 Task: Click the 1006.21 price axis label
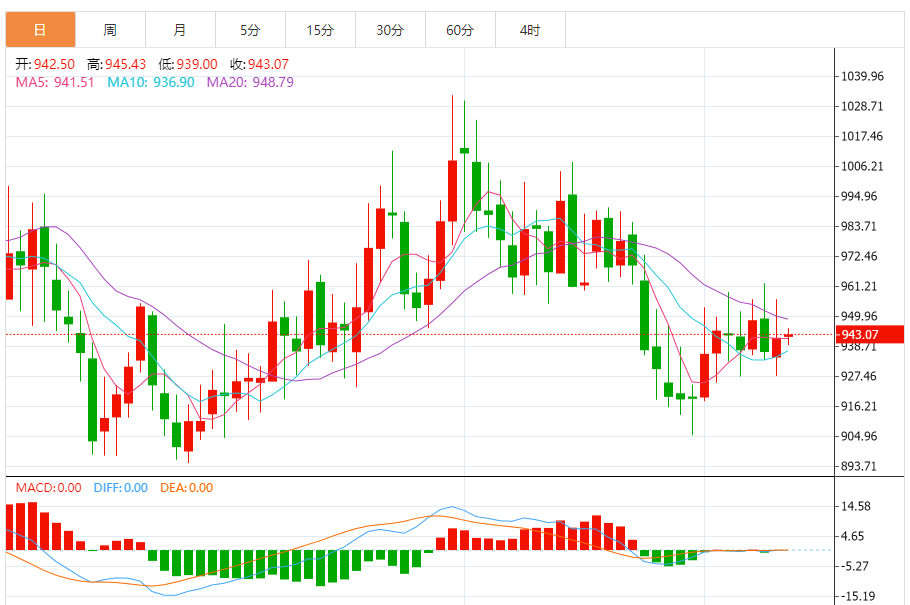coord(862,167)
